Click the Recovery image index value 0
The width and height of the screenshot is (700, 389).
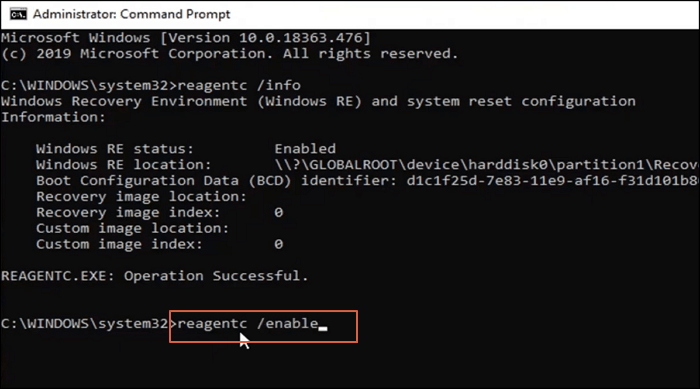pos(279,213)
